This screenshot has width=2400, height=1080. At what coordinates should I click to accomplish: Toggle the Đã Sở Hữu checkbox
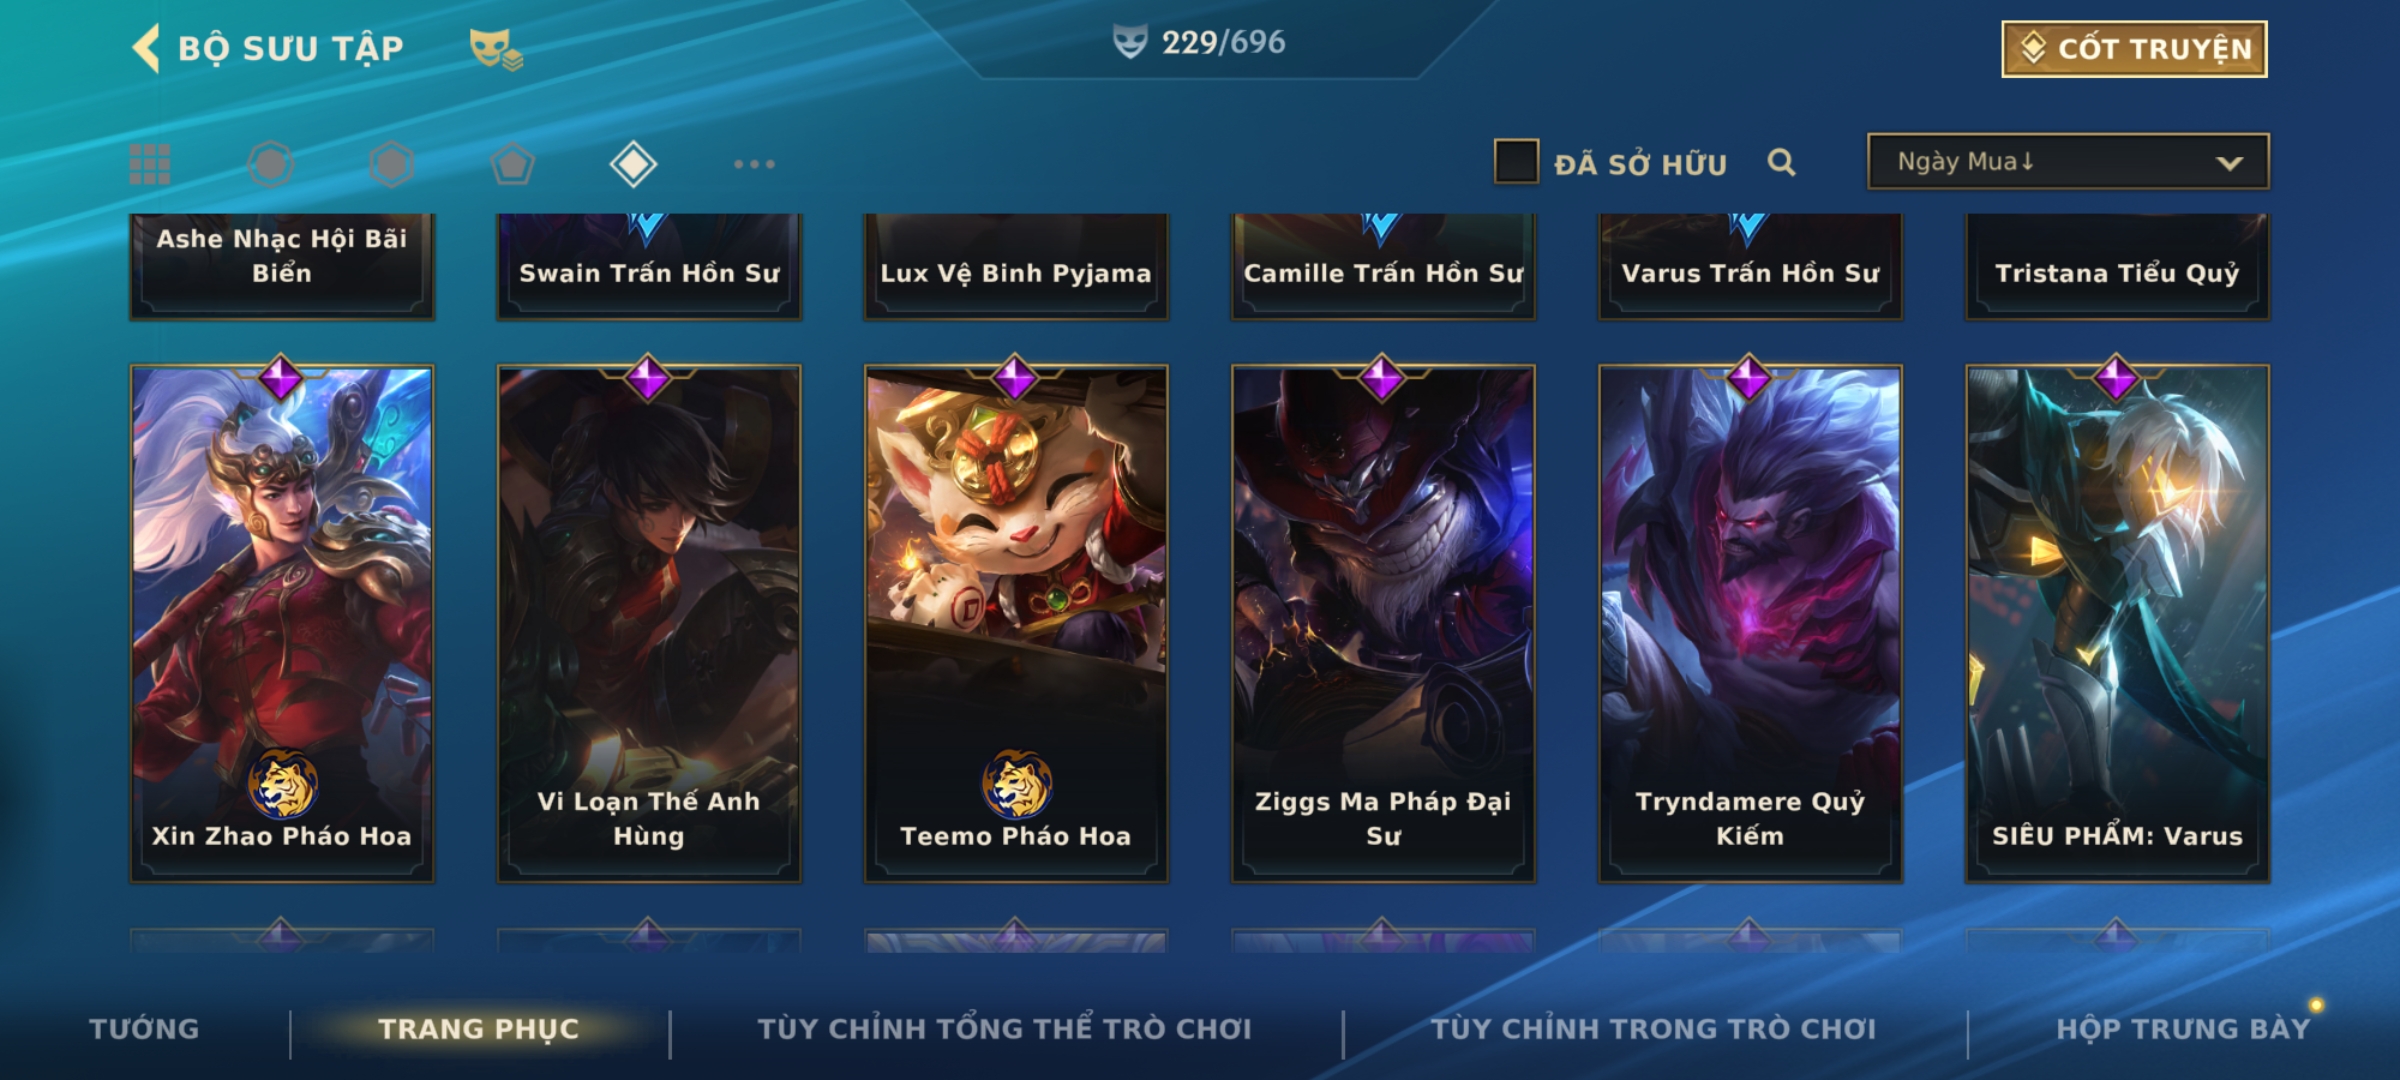coord(1516,162)
